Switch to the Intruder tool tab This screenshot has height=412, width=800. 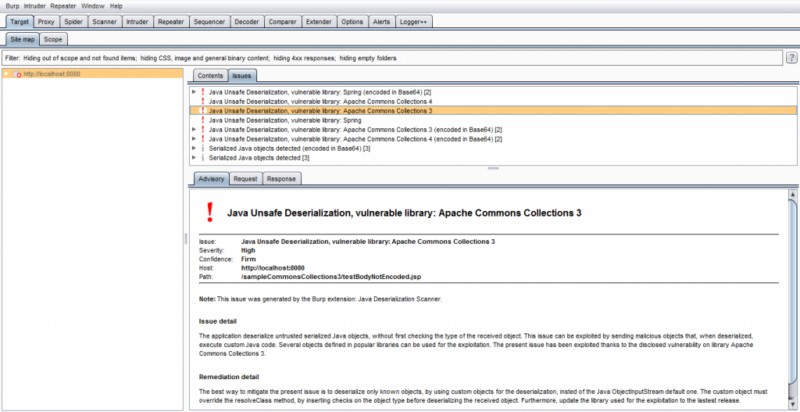[137, 22]
